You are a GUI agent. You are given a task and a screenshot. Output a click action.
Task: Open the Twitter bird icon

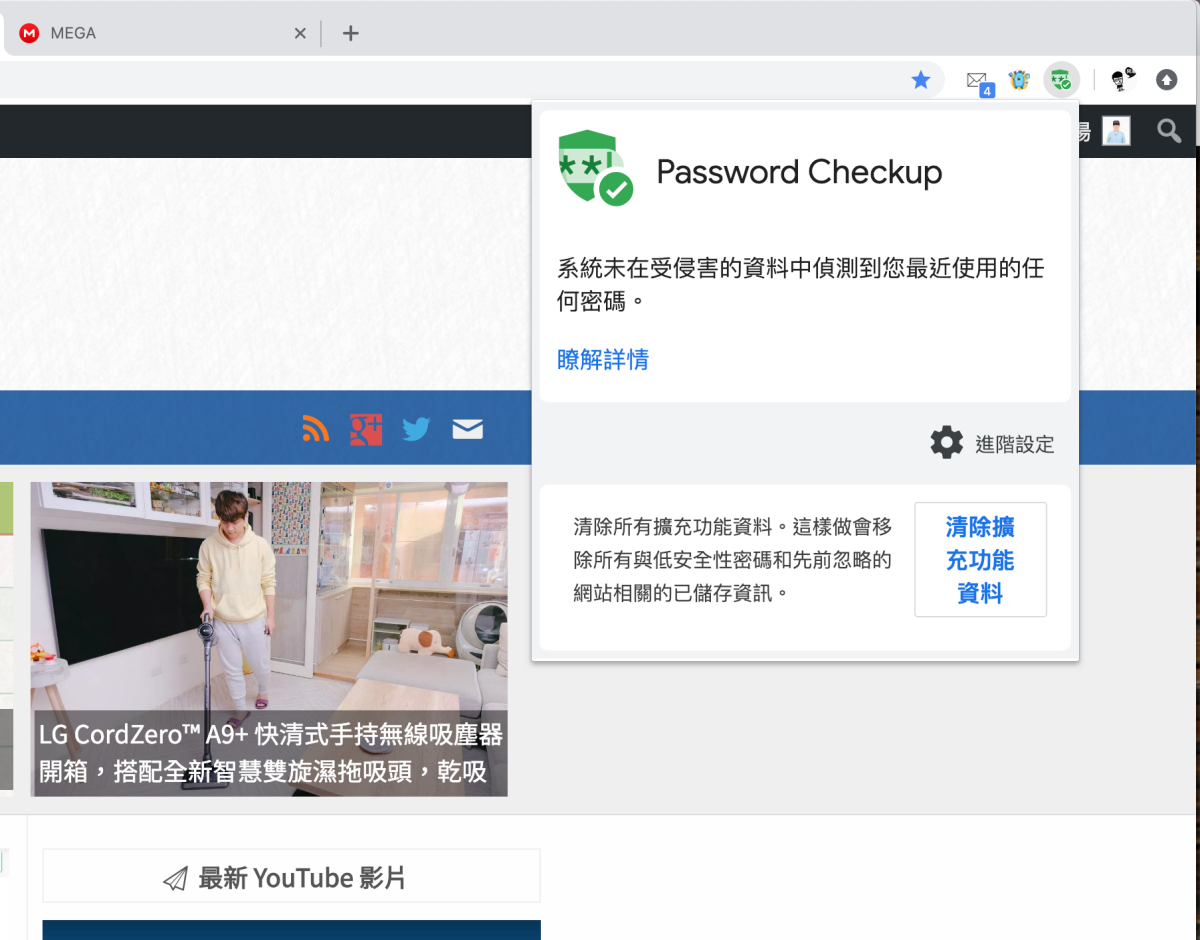(x=416, y=429)
